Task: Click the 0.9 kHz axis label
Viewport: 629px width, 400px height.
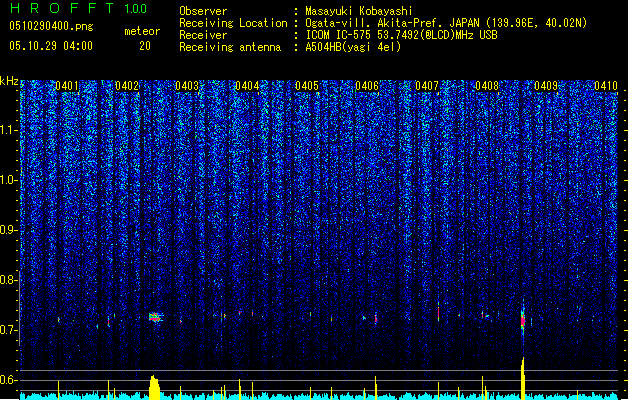Action: tap(9, 230)
